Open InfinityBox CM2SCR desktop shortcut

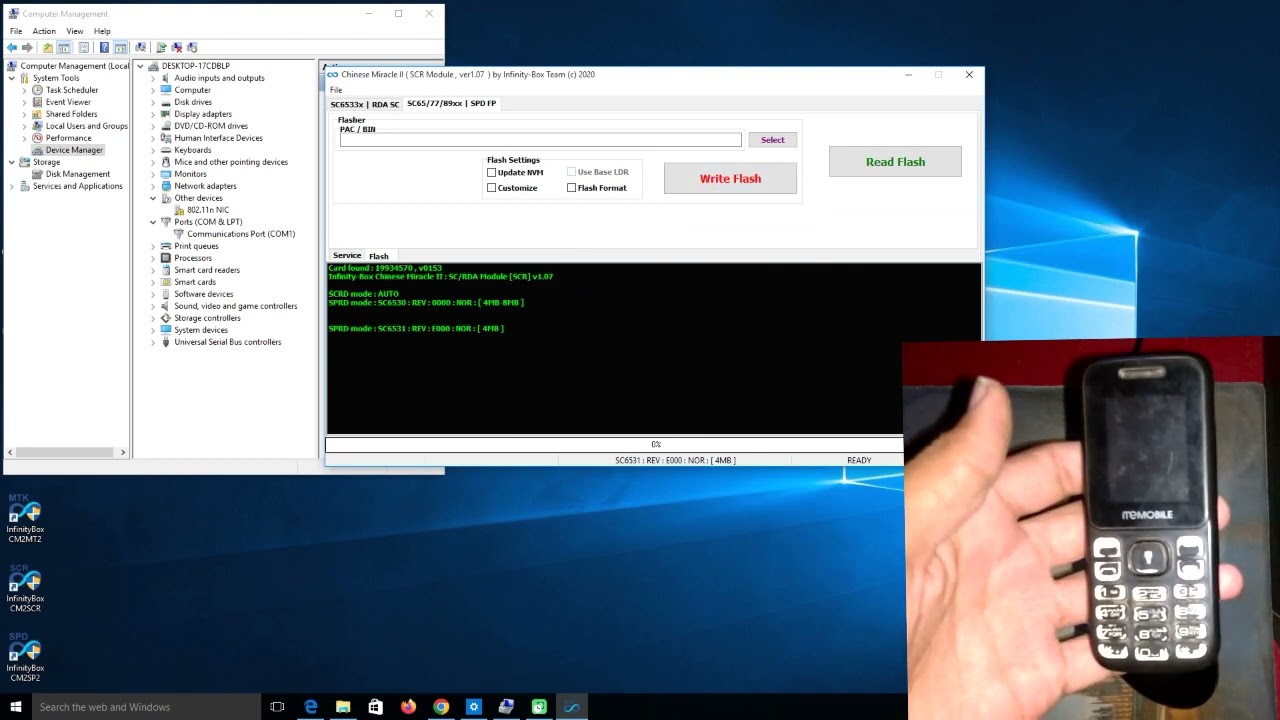[x=25, y=589]
